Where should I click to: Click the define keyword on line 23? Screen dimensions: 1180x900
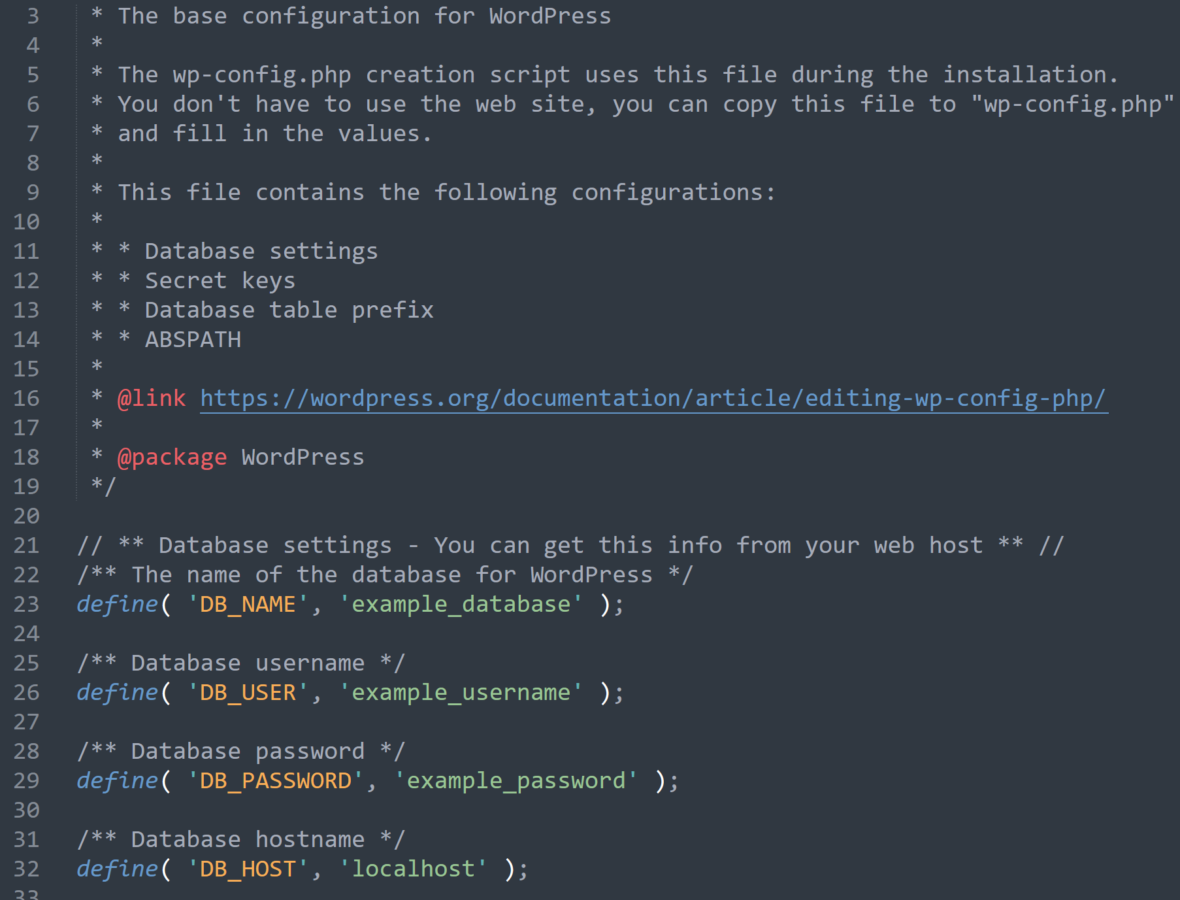(117, 604)
